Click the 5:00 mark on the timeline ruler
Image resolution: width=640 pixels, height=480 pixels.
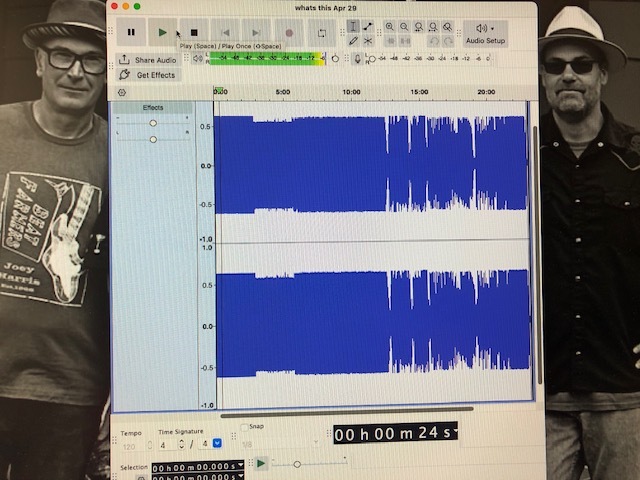coord(282,92)
